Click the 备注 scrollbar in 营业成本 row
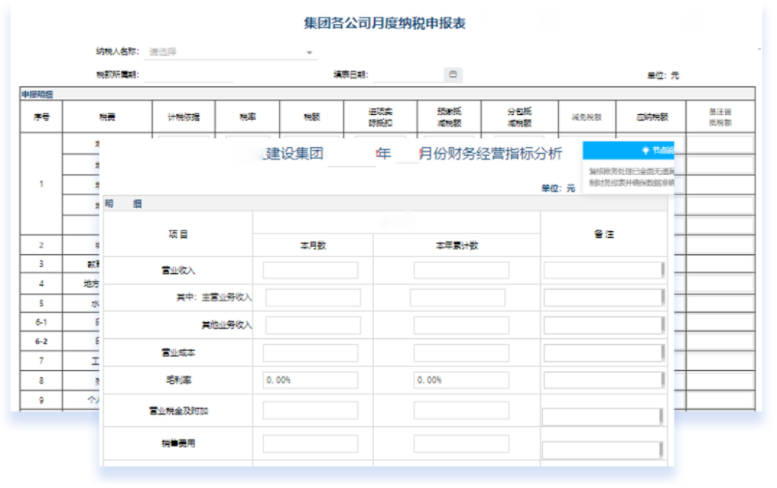Viewport: 777px width, 488px height. coord(662,352)
